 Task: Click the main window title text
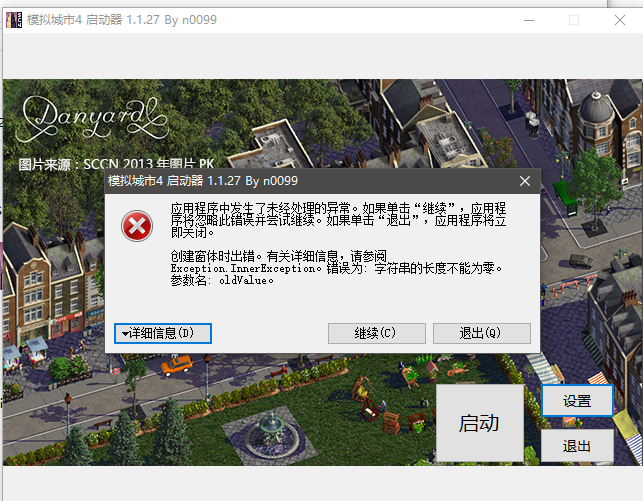120,19
